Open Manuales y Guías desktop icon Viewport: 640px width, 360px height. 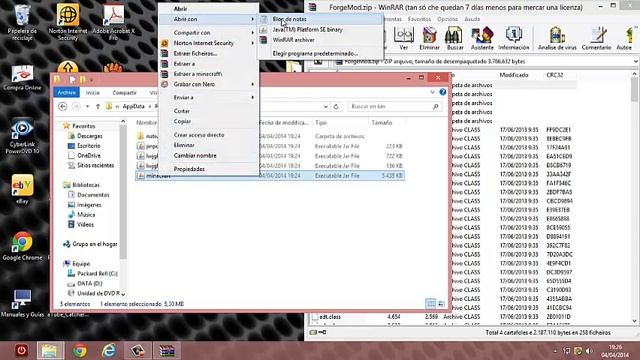click(x=22, y=303)
